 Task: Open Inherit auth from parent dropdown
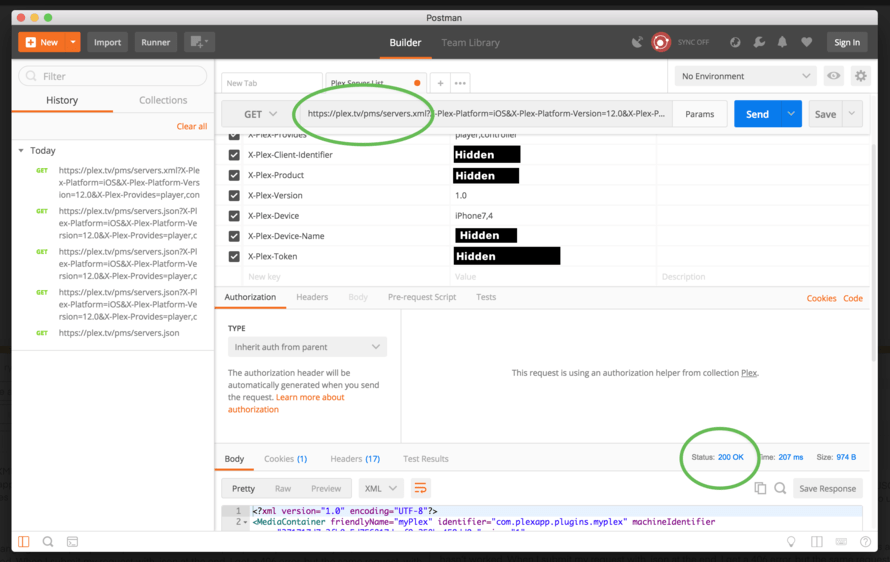(x=307, y=347)
